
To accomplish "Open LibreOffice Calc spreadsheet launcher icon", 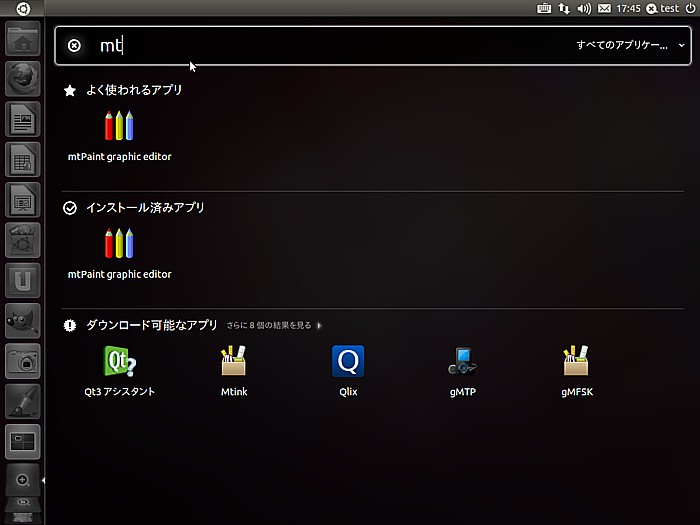I will tap(23, 159).
